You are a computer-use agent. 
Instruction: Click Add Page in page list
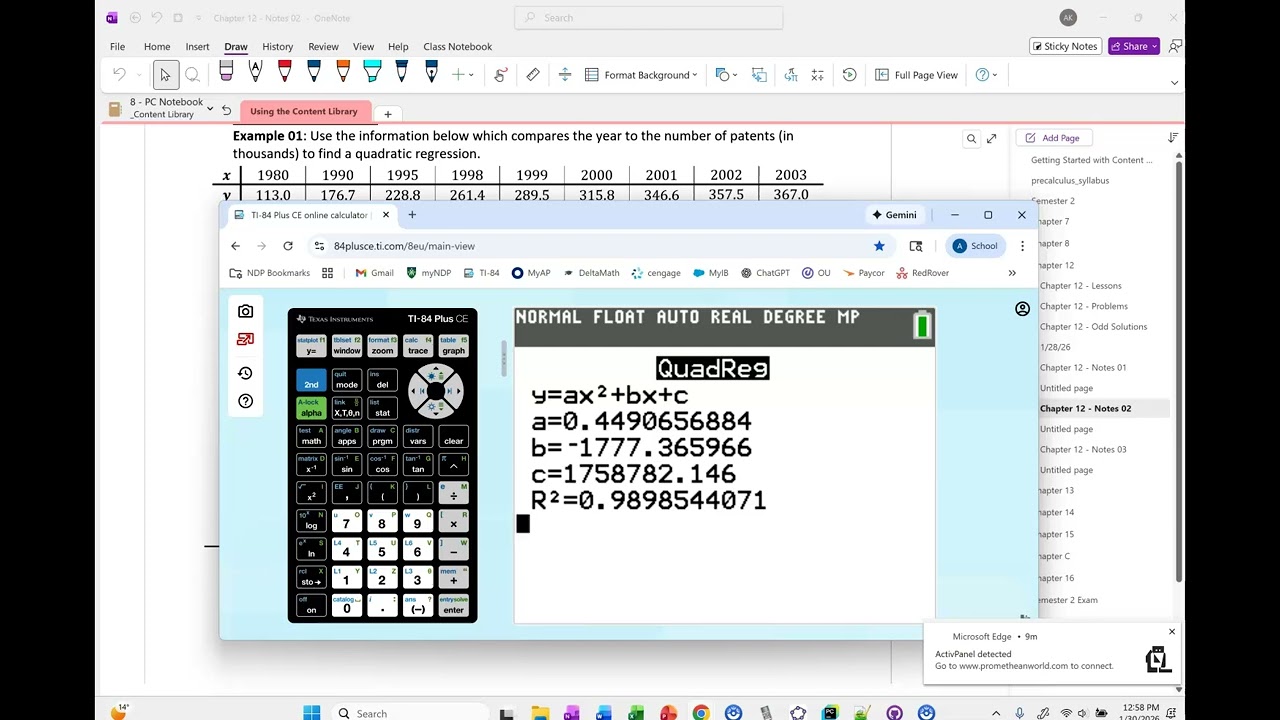tap(1053, 138)
